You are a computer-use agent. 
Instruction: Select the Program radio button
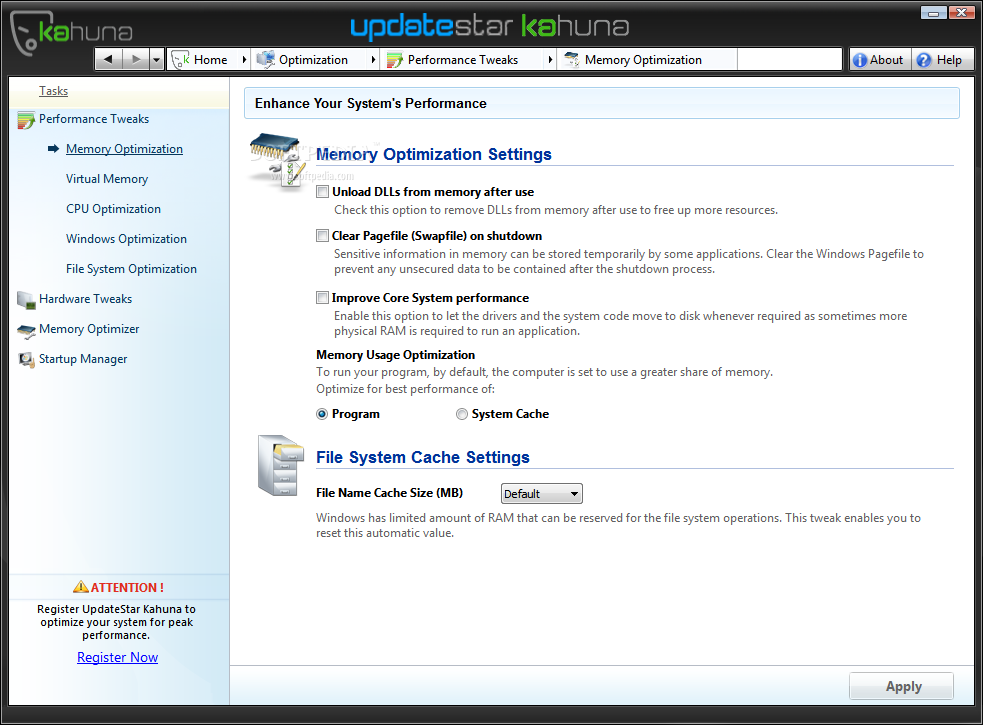click(x=322, y=414)
